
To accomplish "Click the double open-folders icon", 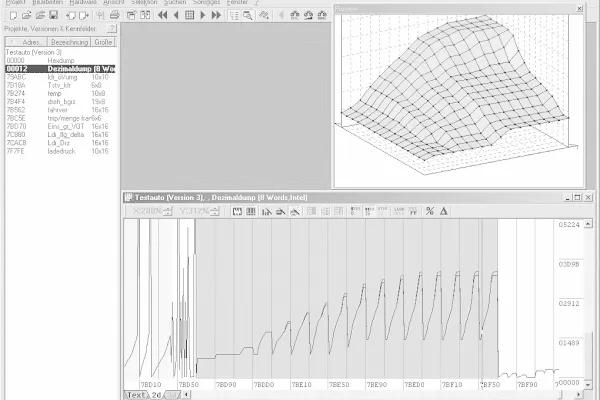I will [x=40, y=15].
